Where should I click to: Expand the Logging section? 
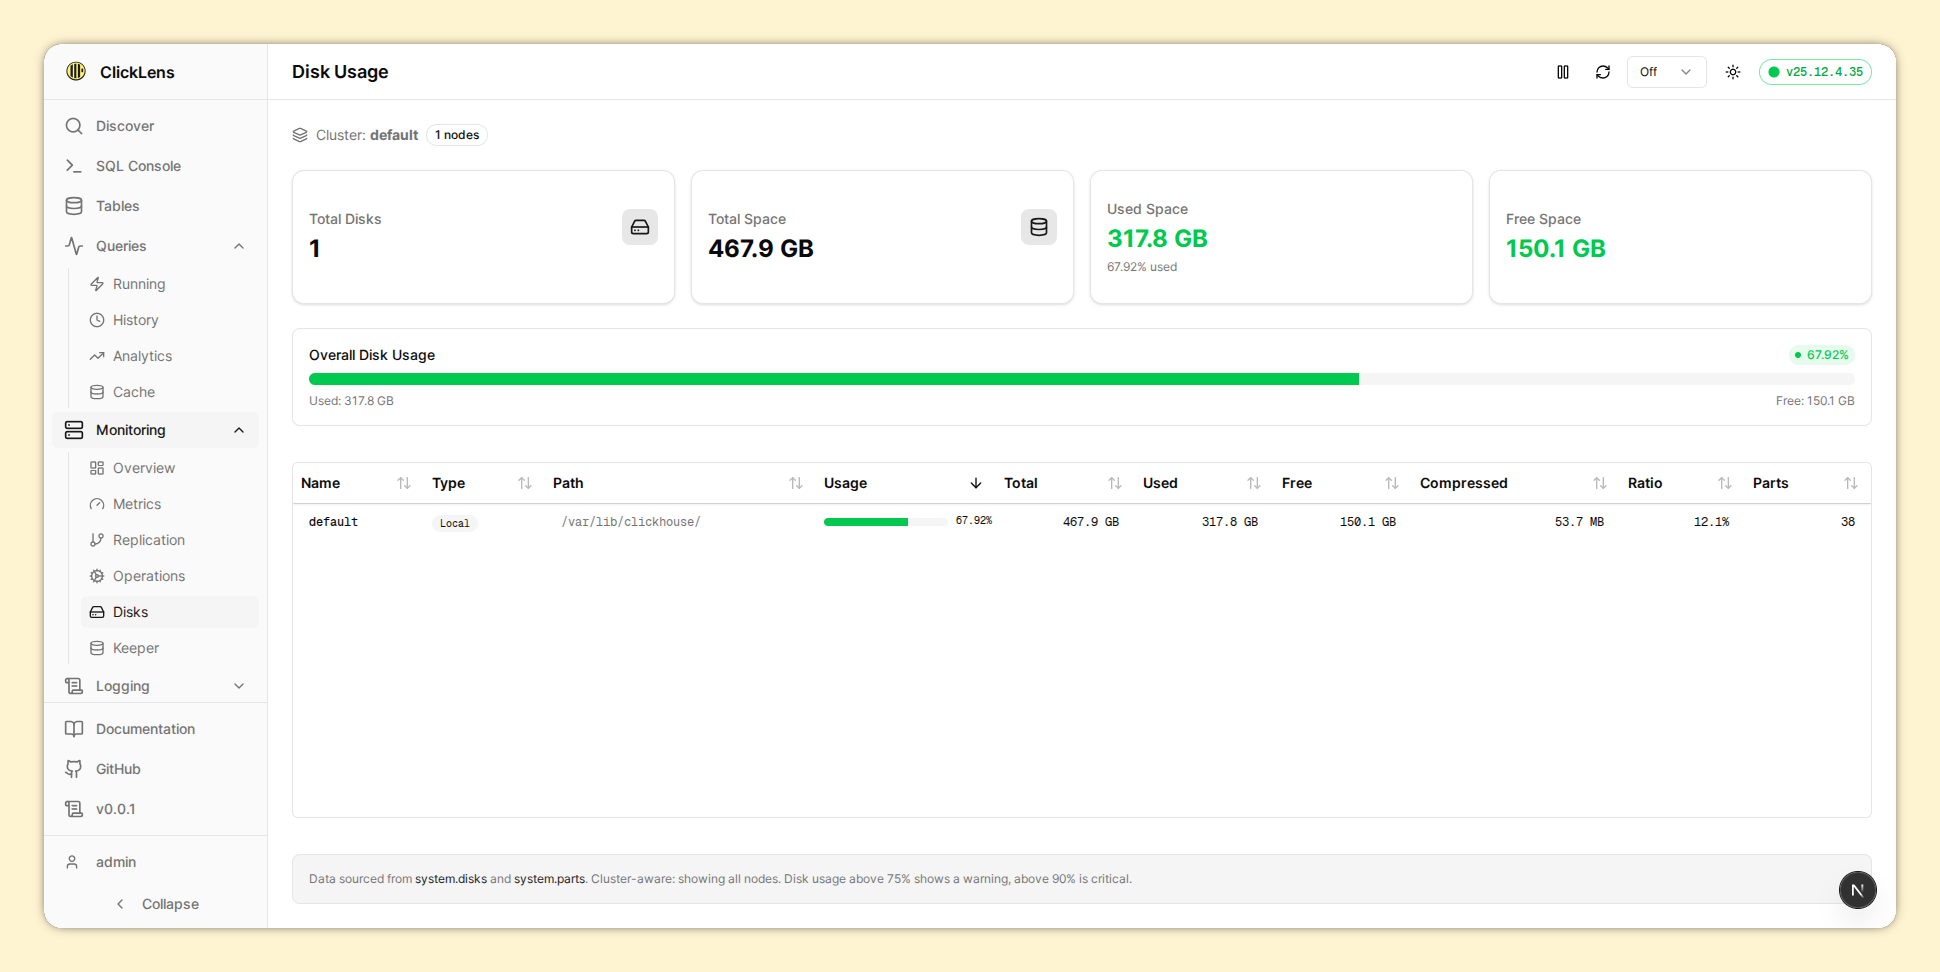tap(239, 686)
